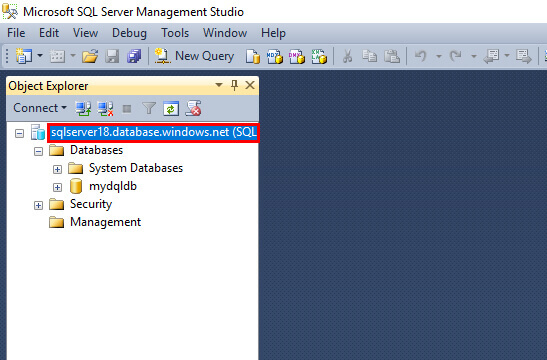This screenshot has height=360, width=547.
Task: Click the Connect Object Explorer icon
Action: (83, 108)
